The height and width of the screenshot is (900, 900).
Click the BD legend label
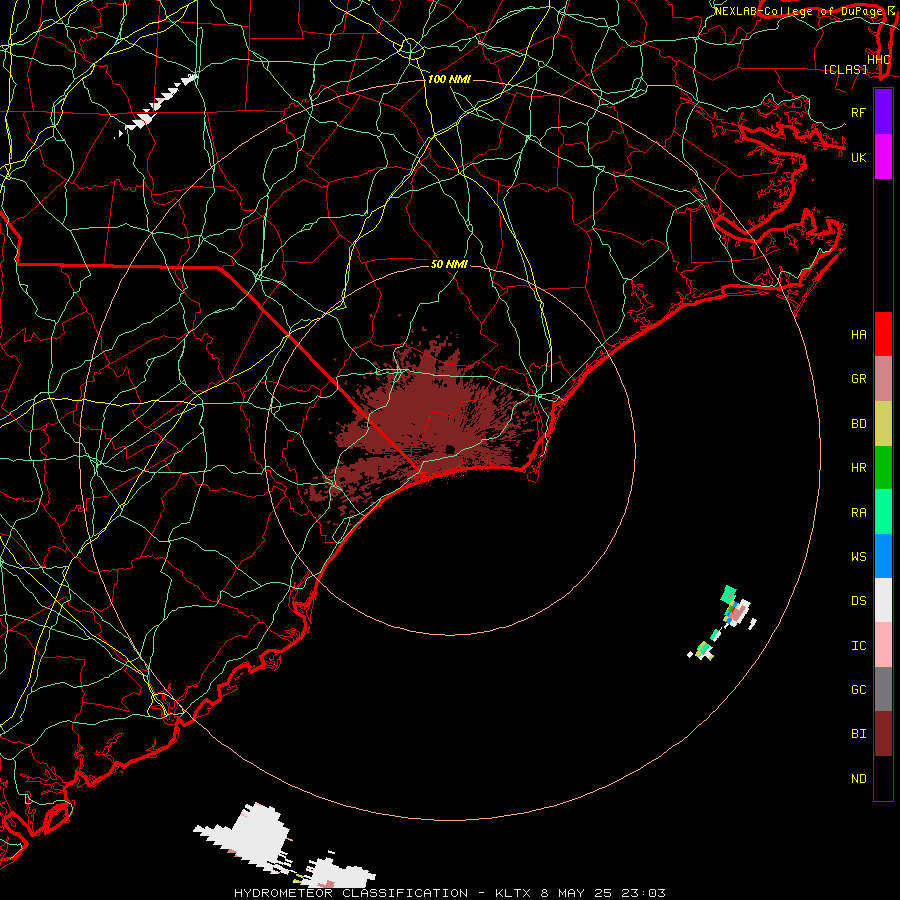click(x=858, y=424)
